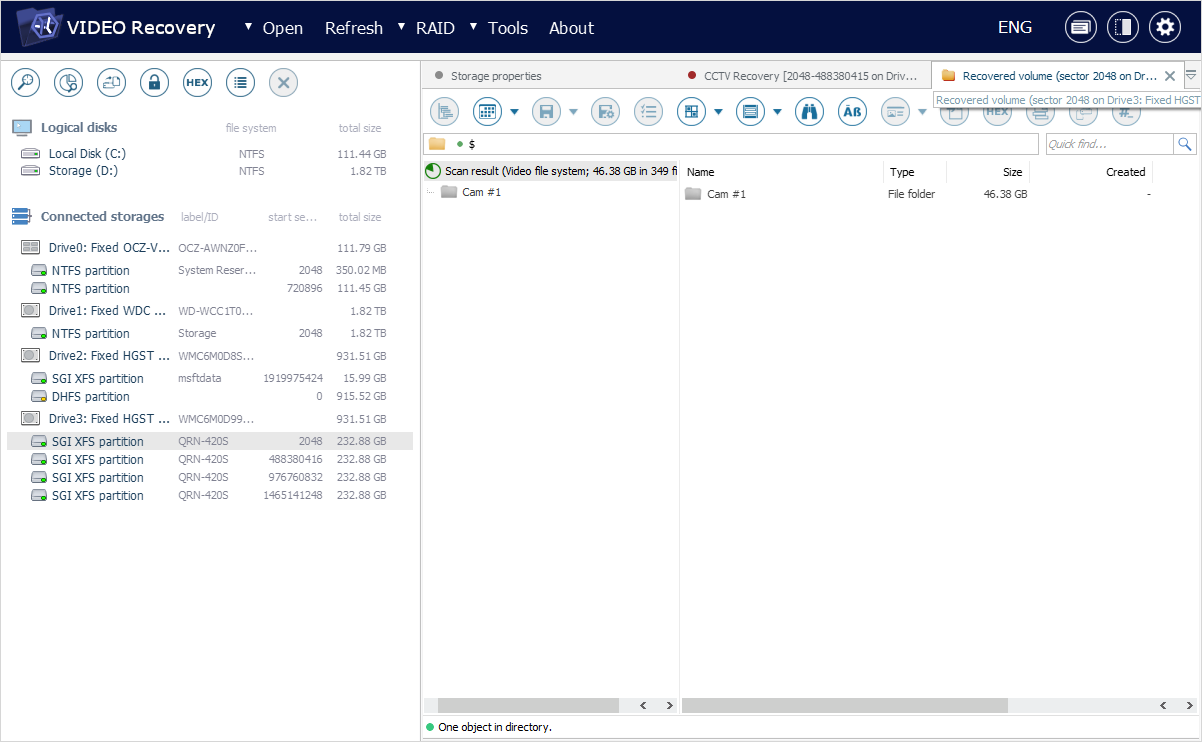Click the ÄB rename encoding icon
Screen dimensions: 1202x742
852,112
